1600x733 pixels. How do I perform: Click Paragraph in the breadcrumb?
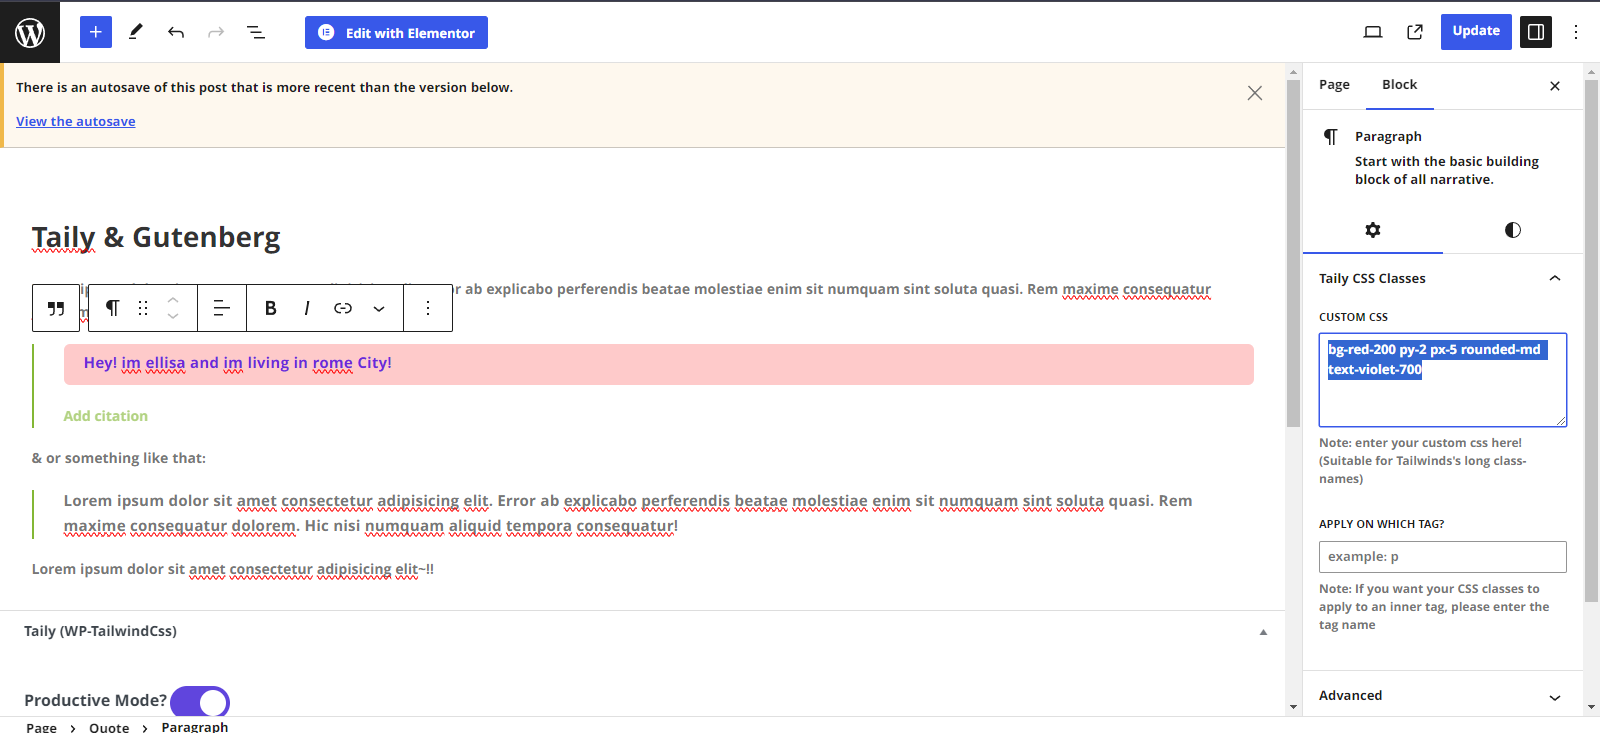[x=195, y=727]
